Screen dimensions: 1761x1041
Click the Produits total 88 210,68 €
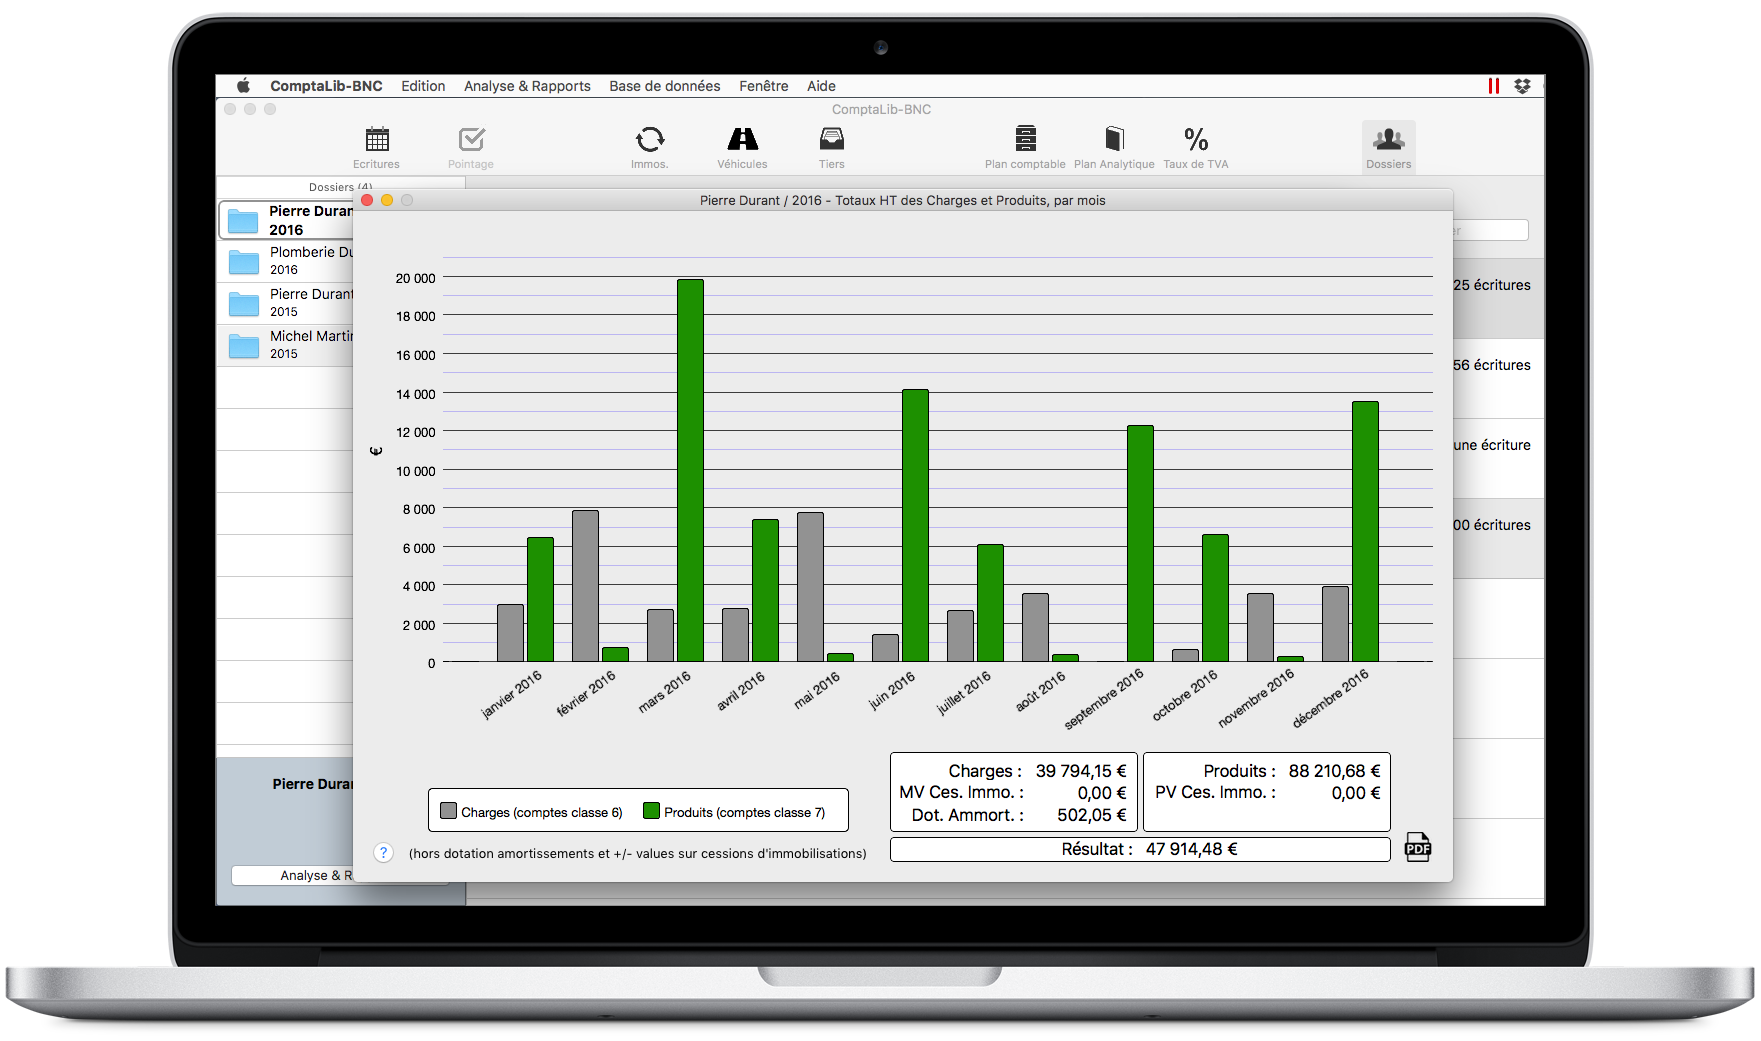1334,771
